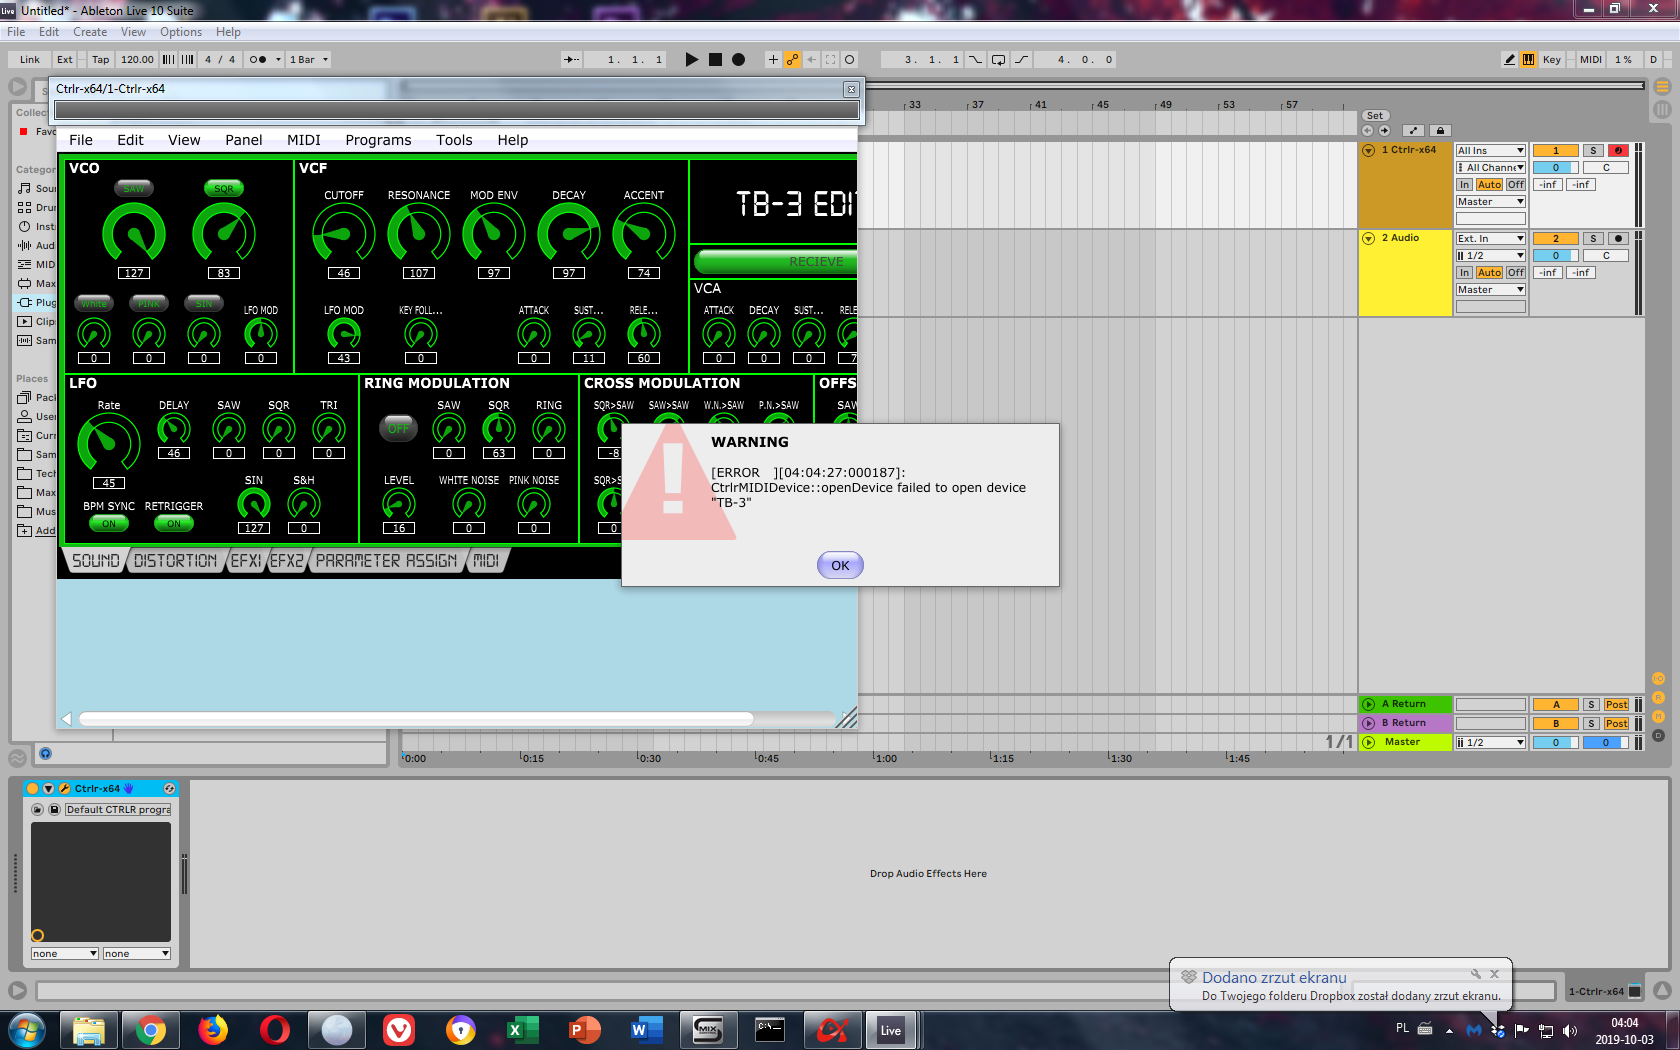
Task: Open the metronome settings dropdown arrow
Action: (278, 60)
